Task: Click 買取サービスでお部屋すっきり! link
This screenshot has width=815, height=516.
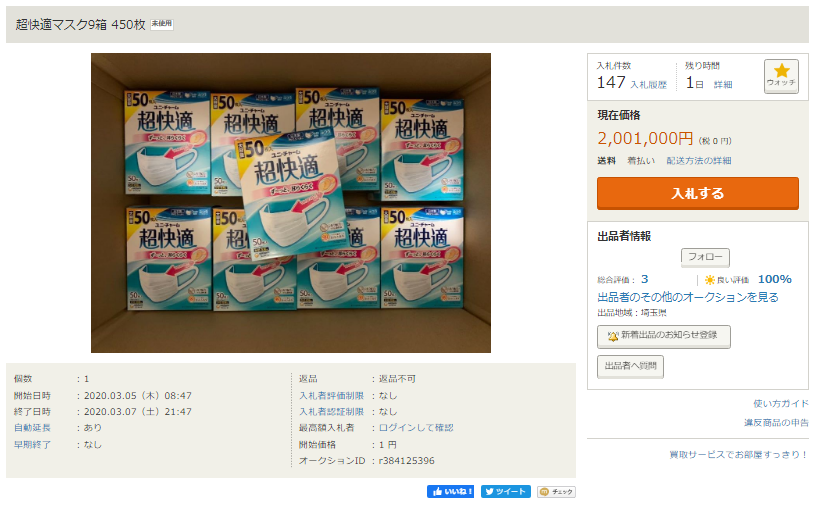Action: pyautogui.click(x=739, y=455)
